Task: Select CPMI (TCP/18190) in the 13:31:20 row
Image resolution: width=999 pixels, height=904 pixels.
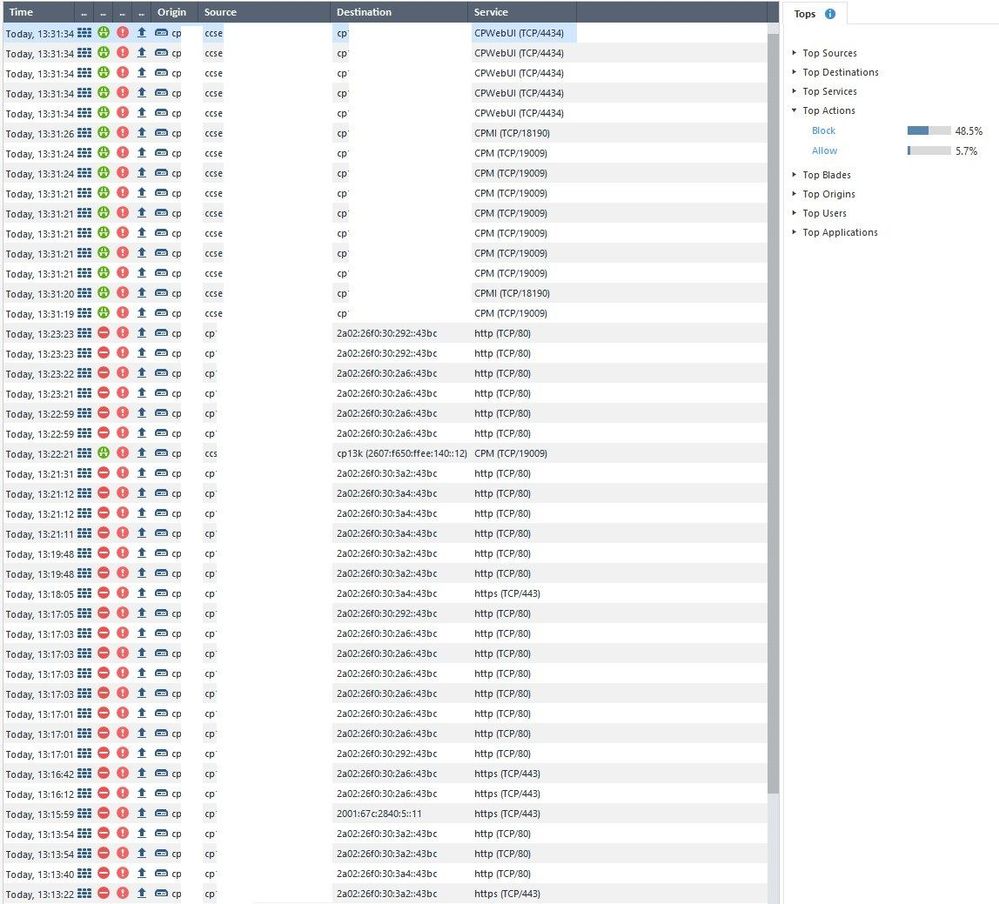Action: [x=512, y=293]
